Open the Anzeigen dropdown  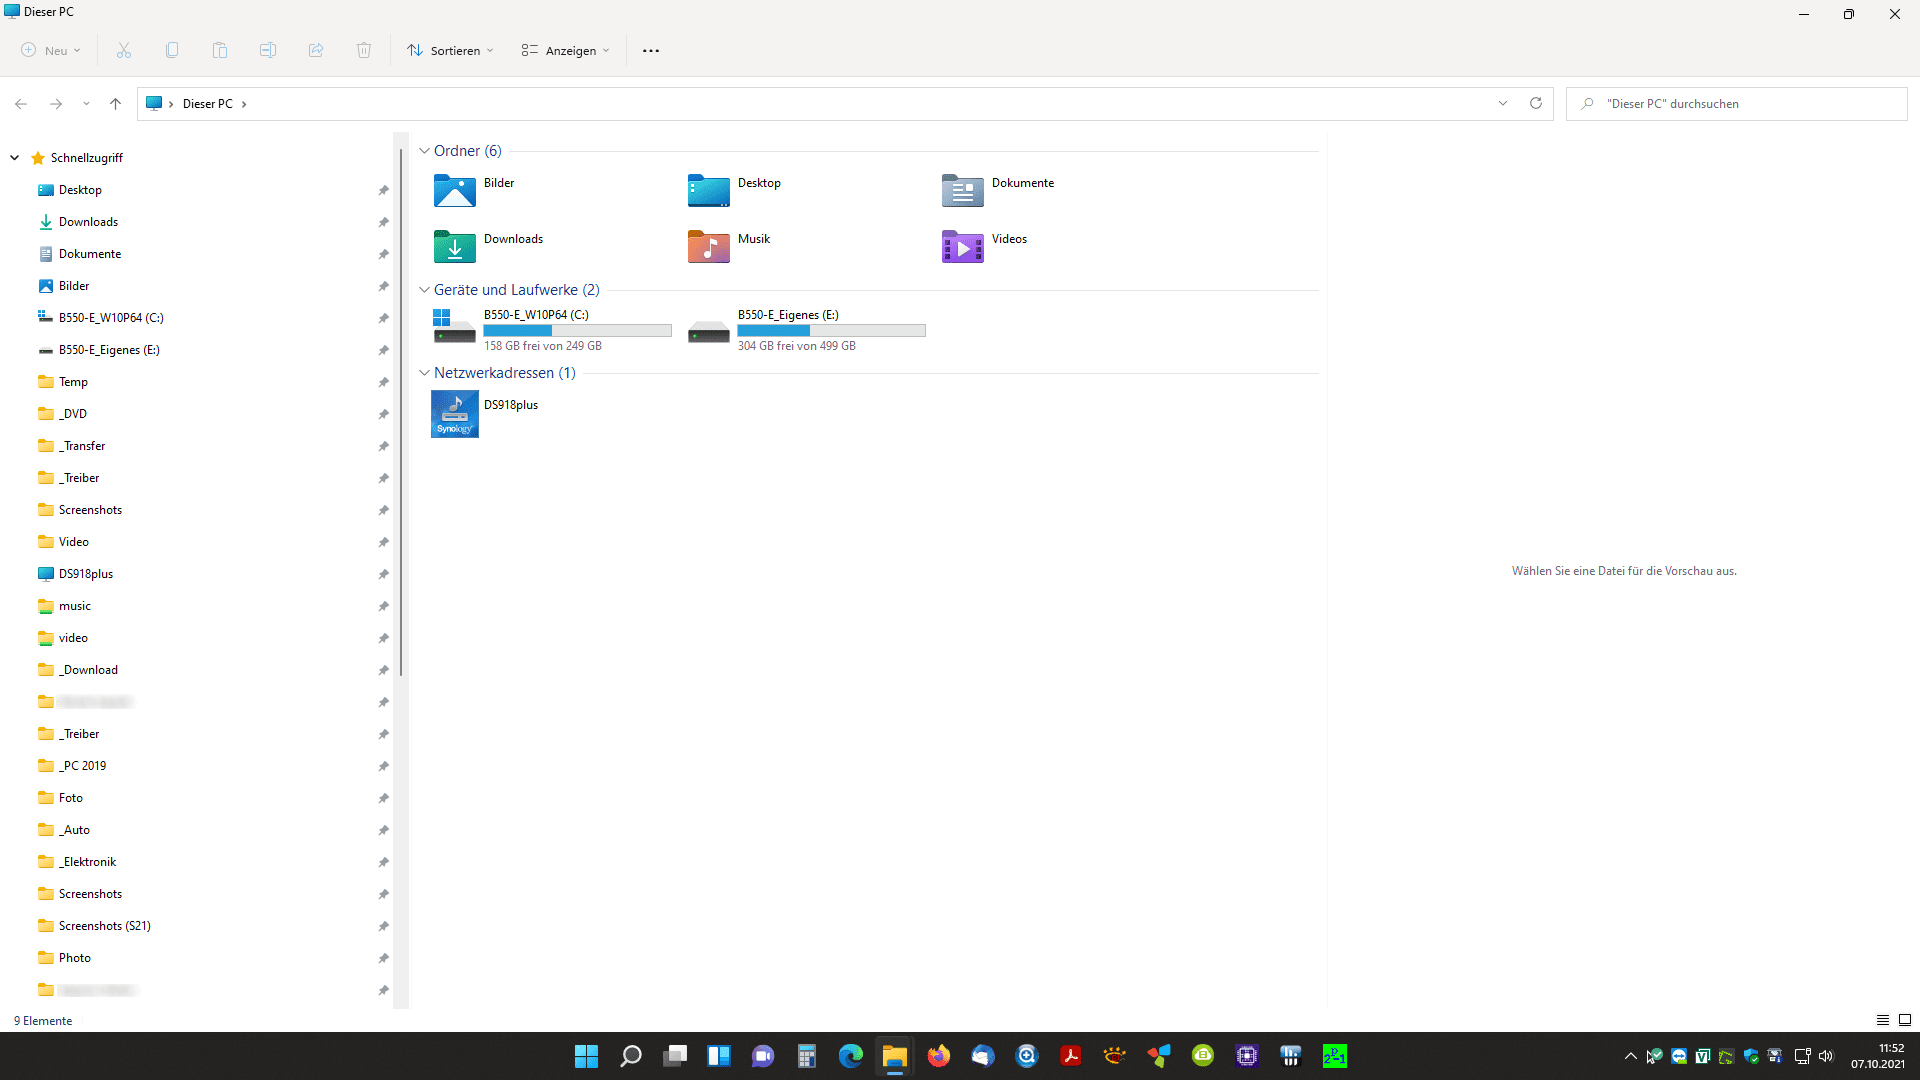pos(565,51)
